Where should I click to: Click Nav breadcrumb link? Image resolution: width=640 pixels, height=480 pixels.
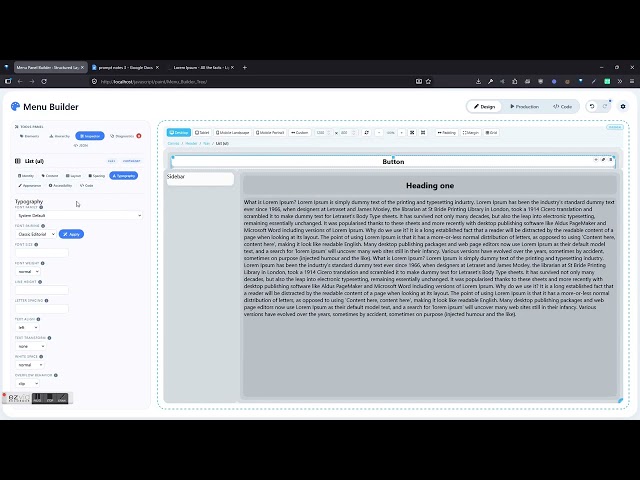(x=207, y=144)
